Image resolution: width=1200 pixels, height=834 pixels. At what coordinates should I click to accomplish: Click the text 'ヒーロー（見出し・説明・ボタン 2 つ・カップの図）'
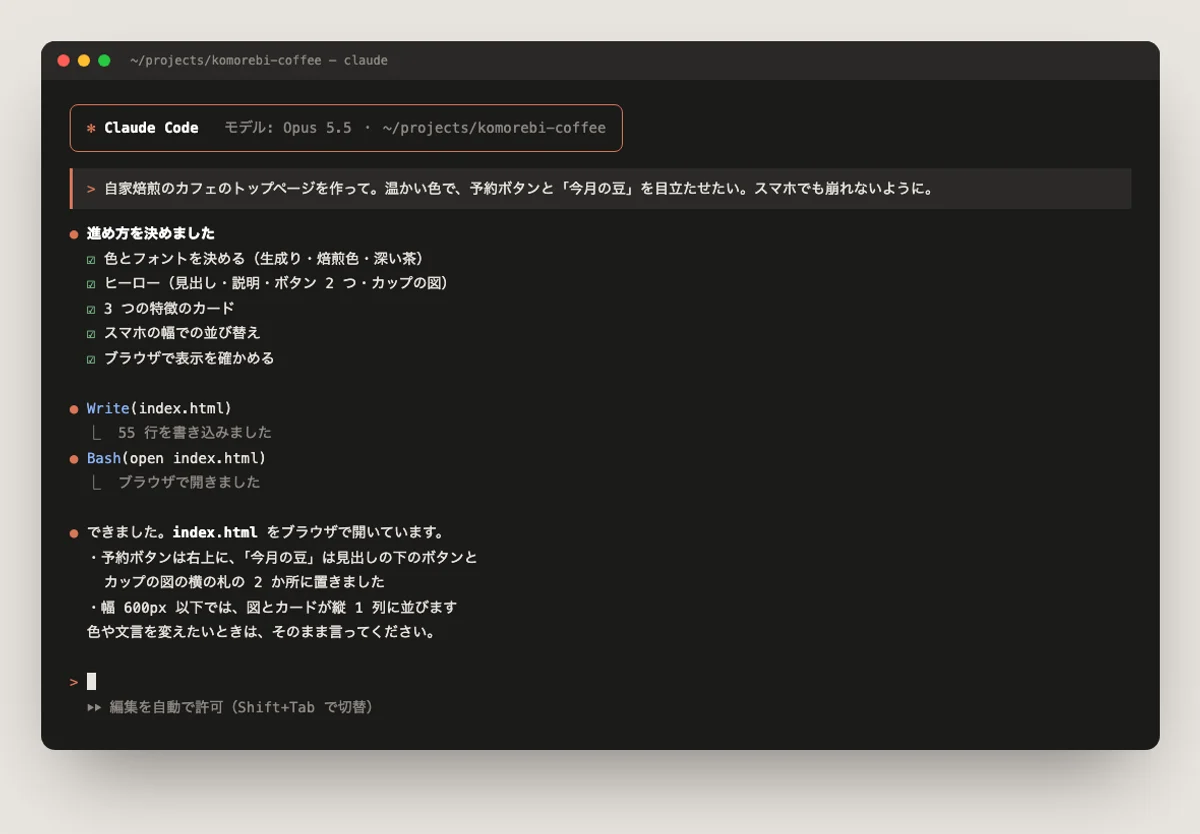pyautogui.click(x=278, y=283)
